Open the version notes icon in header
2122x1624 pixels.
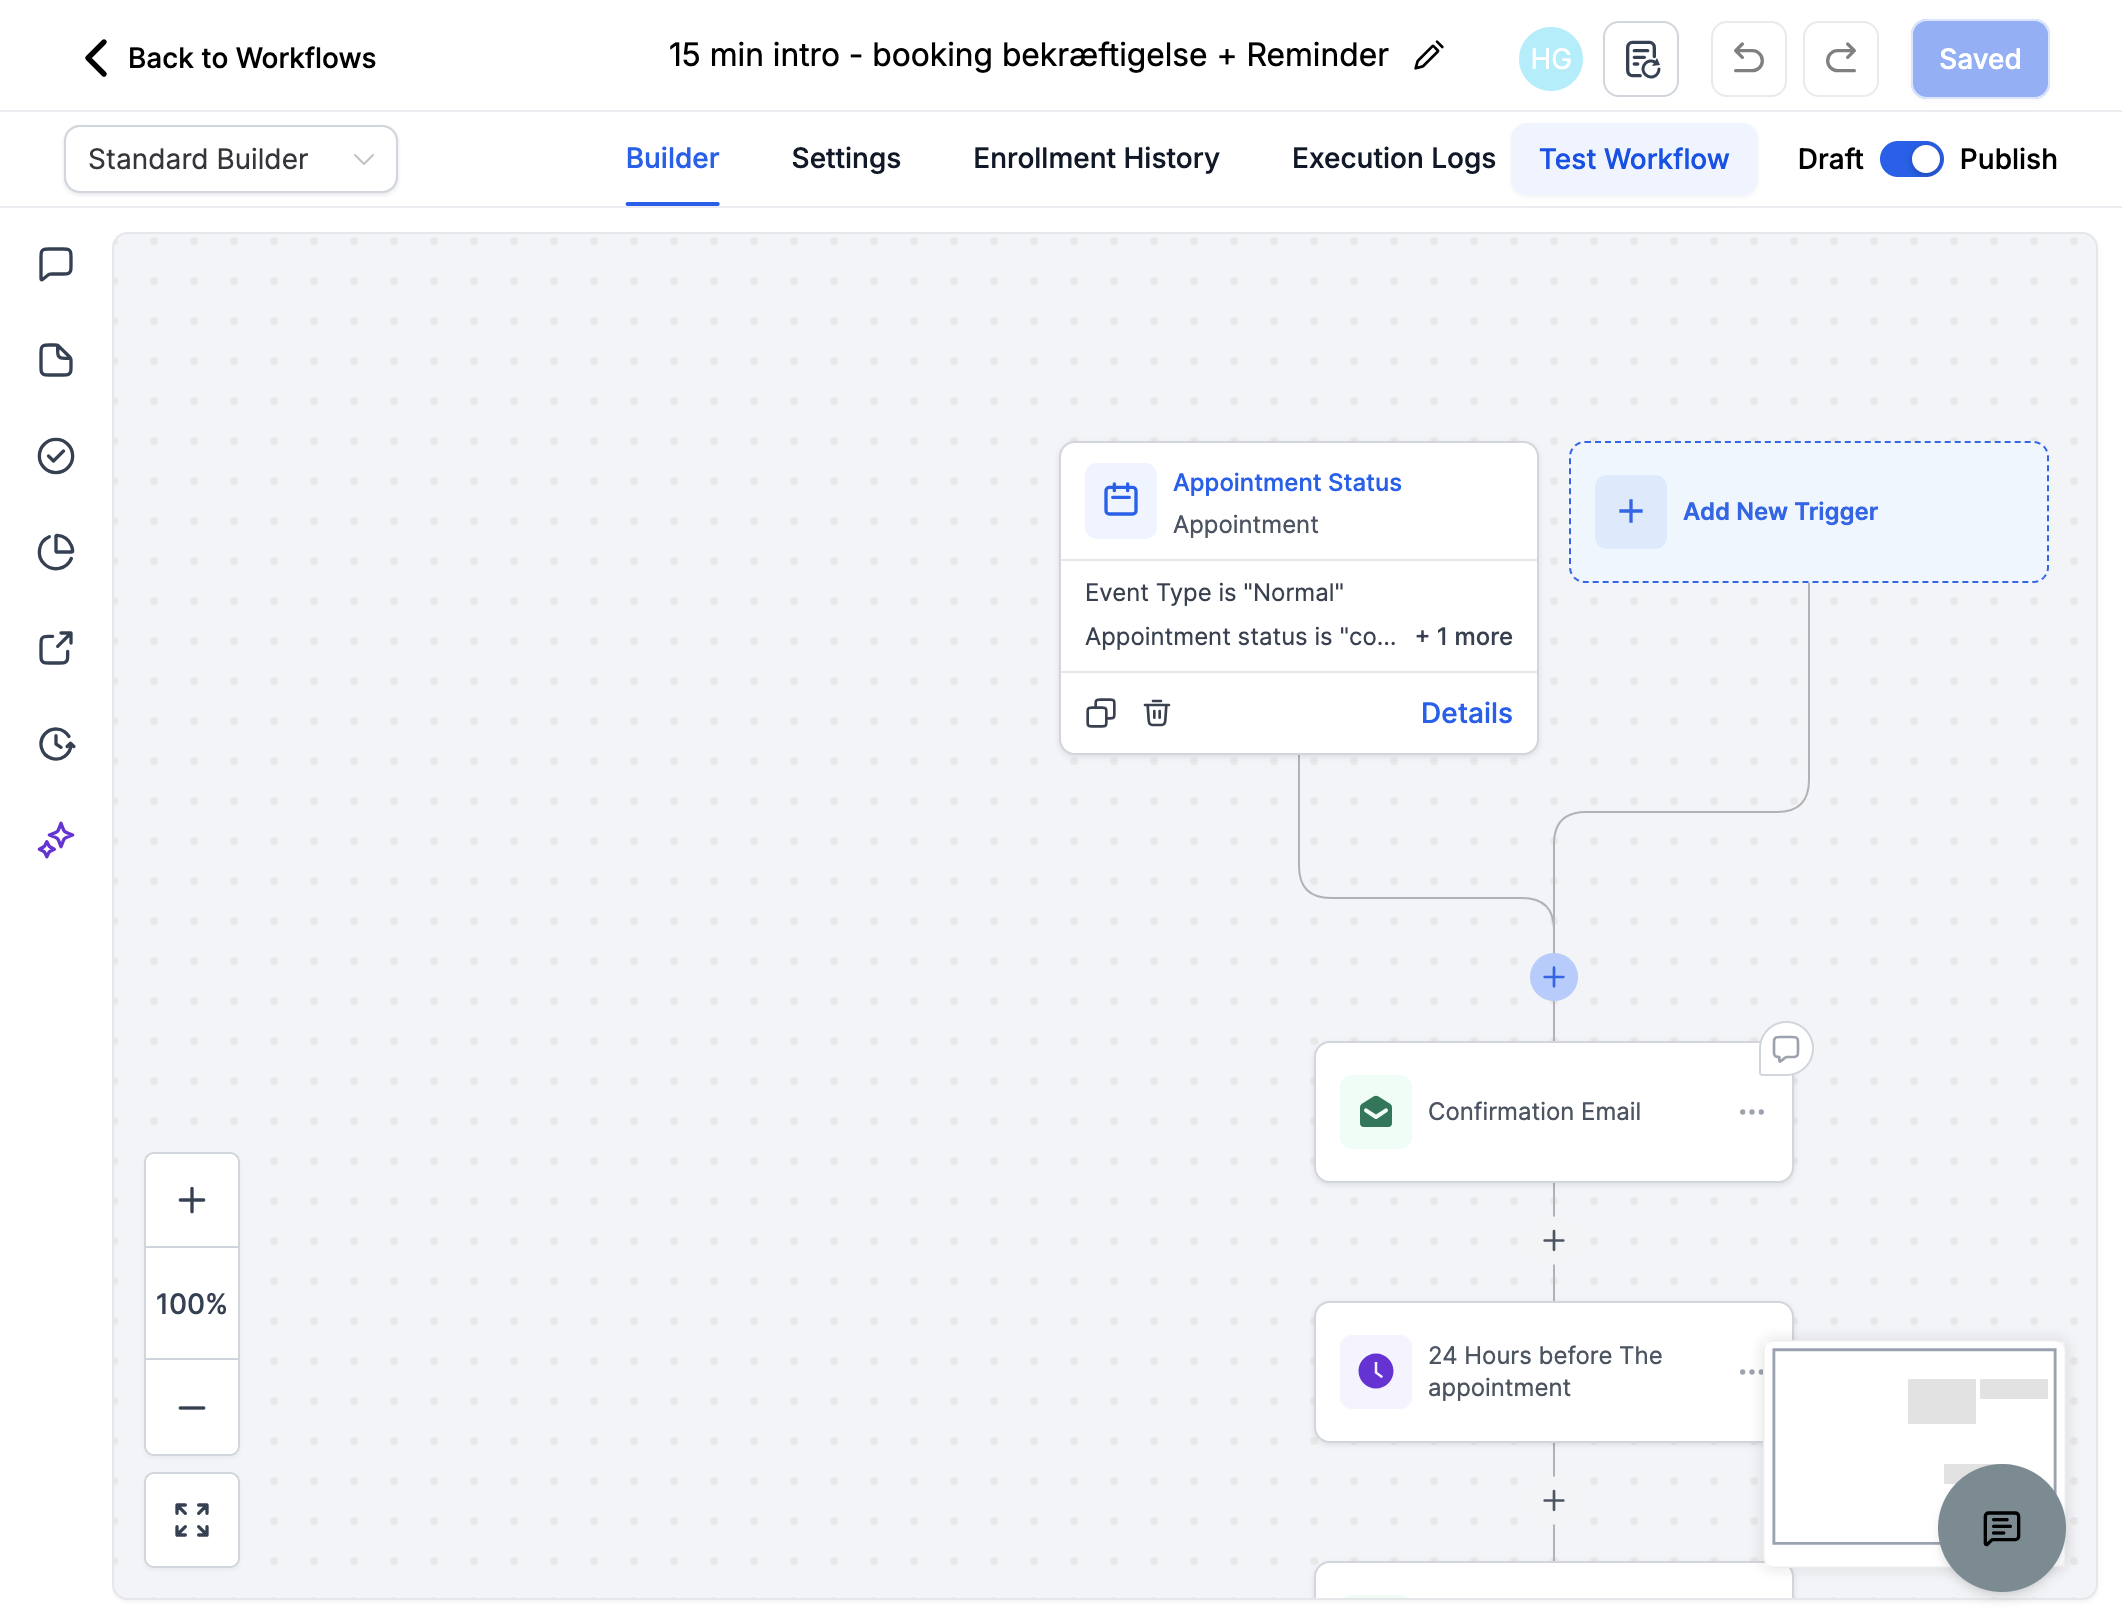(x=1641, y=59)
